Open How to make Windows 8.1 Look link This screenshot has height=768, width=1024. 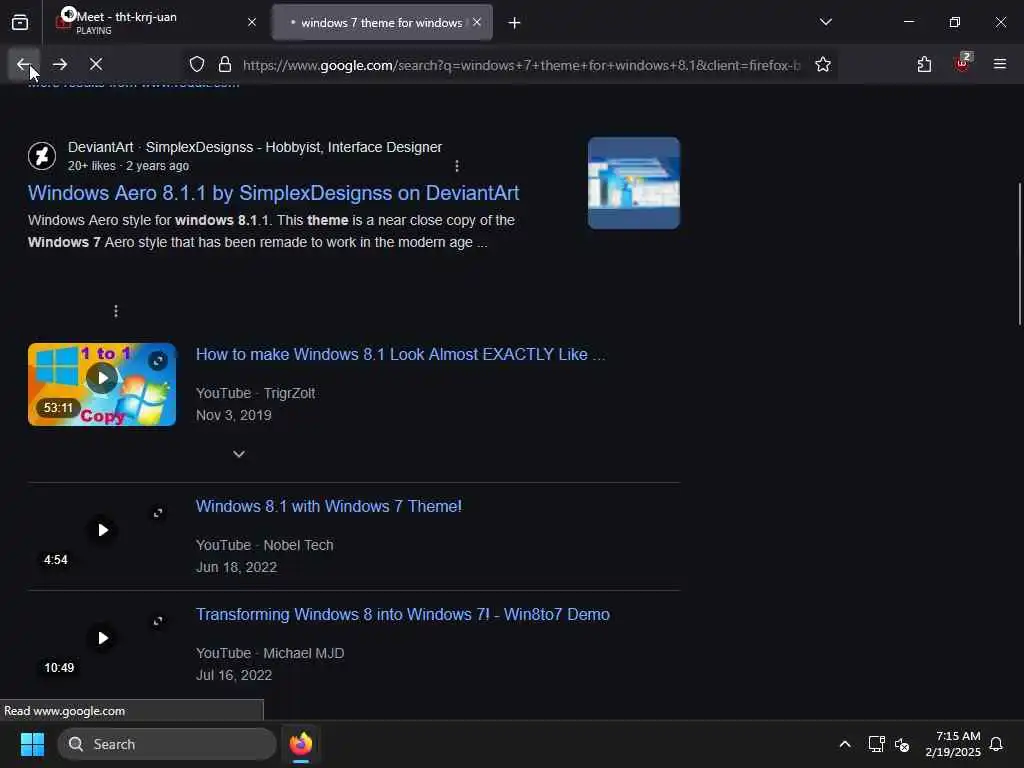tap(400, 355)
